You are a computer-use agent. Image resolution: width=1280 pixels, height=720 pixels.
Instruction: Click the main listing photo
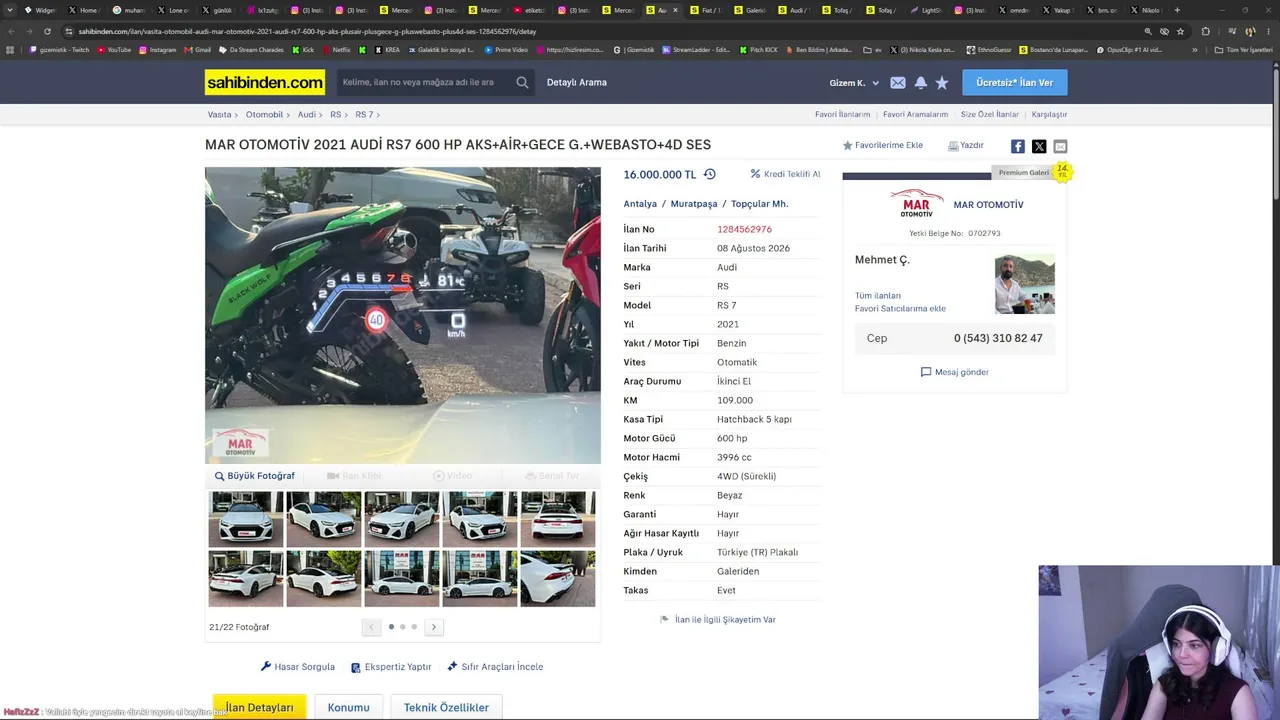(403, 315)
